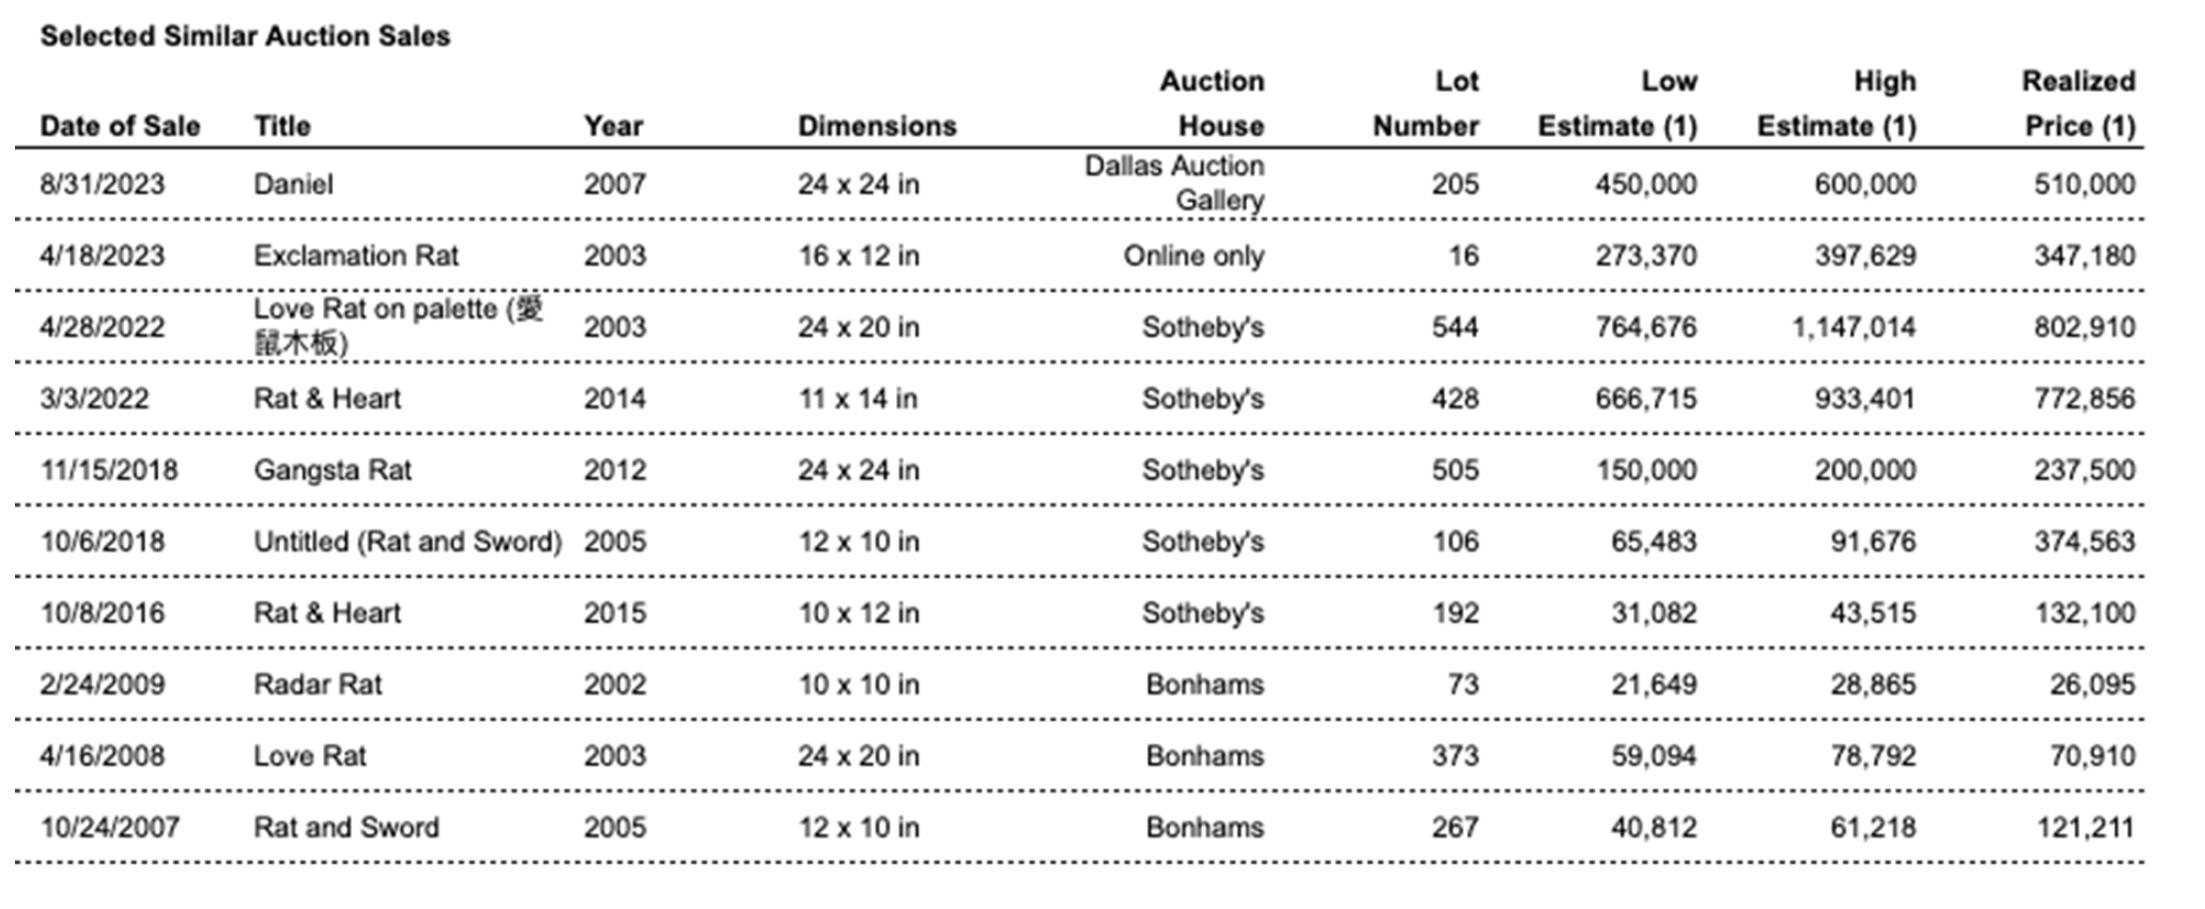Click the 8/31/2023 sale date
Image resolution: width=2205 pixels, height=909 pixels.
pos(102,185)
